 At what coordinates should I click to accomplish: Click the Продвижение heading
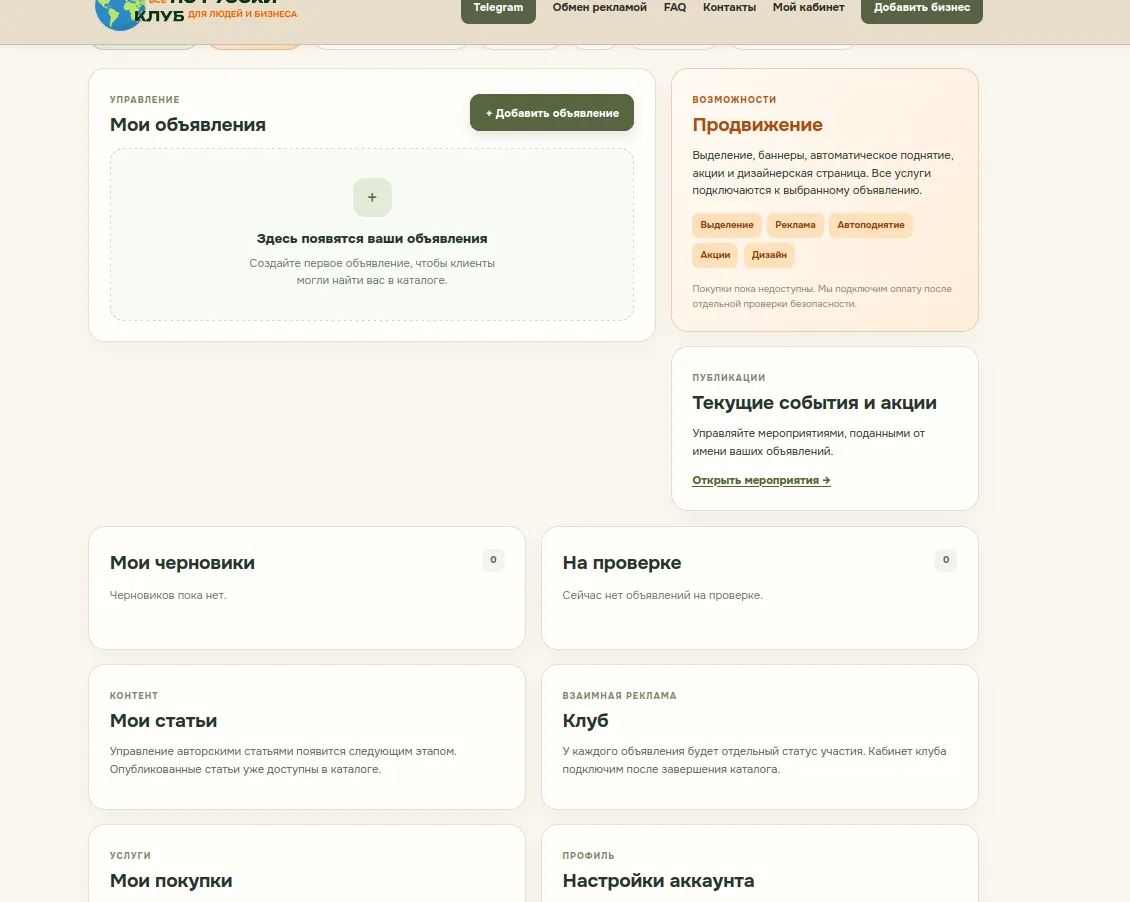(757, 125)
